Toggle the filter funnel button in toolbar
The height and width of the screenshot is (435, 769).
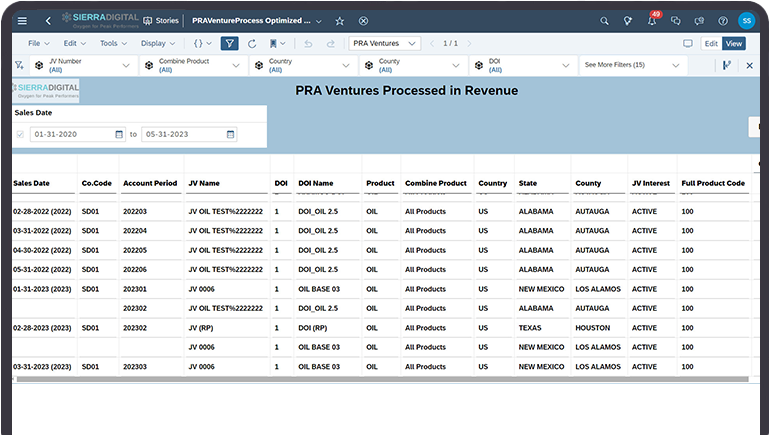coord(229,44)
